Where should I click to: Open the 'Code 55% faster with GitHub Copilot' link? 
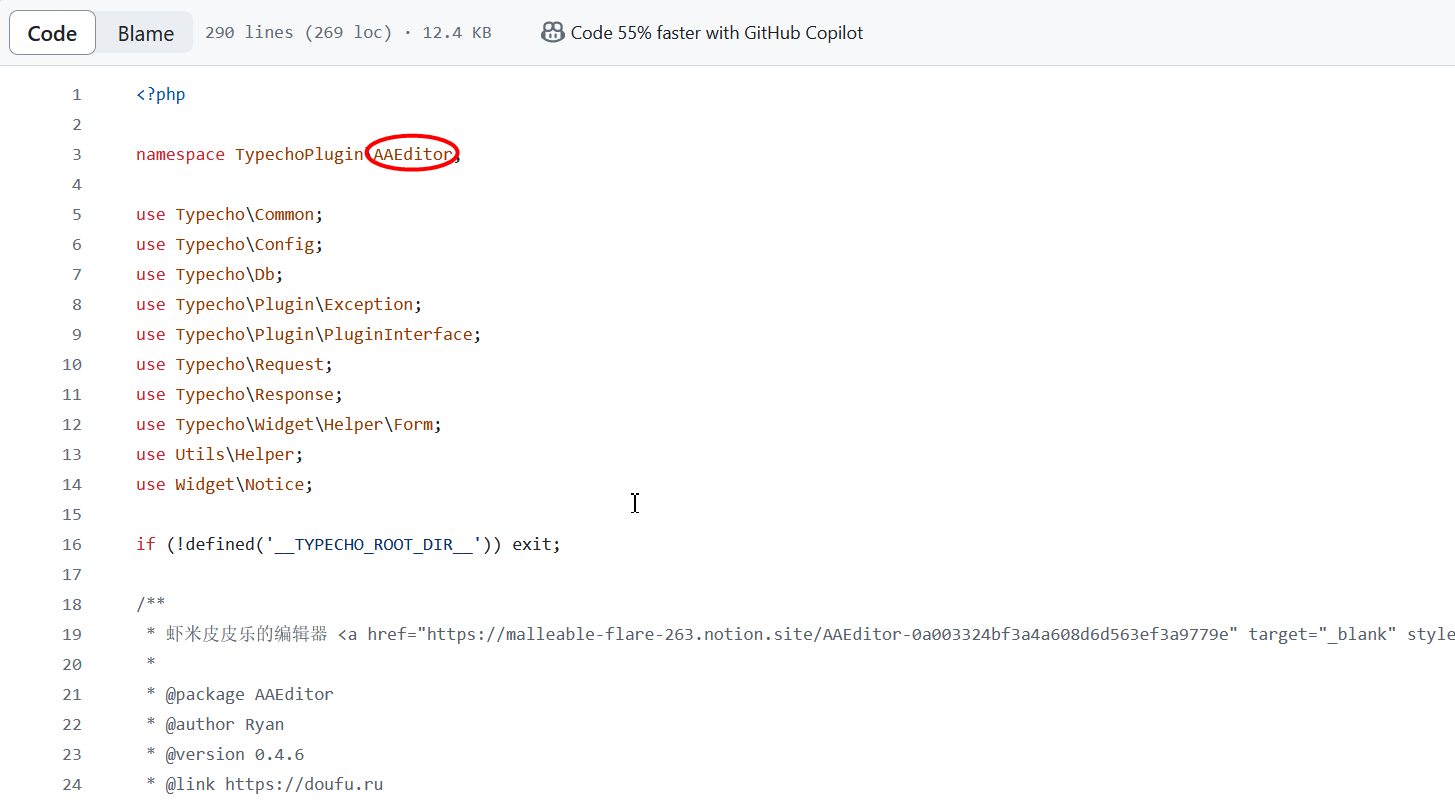[x=716, y=33]
